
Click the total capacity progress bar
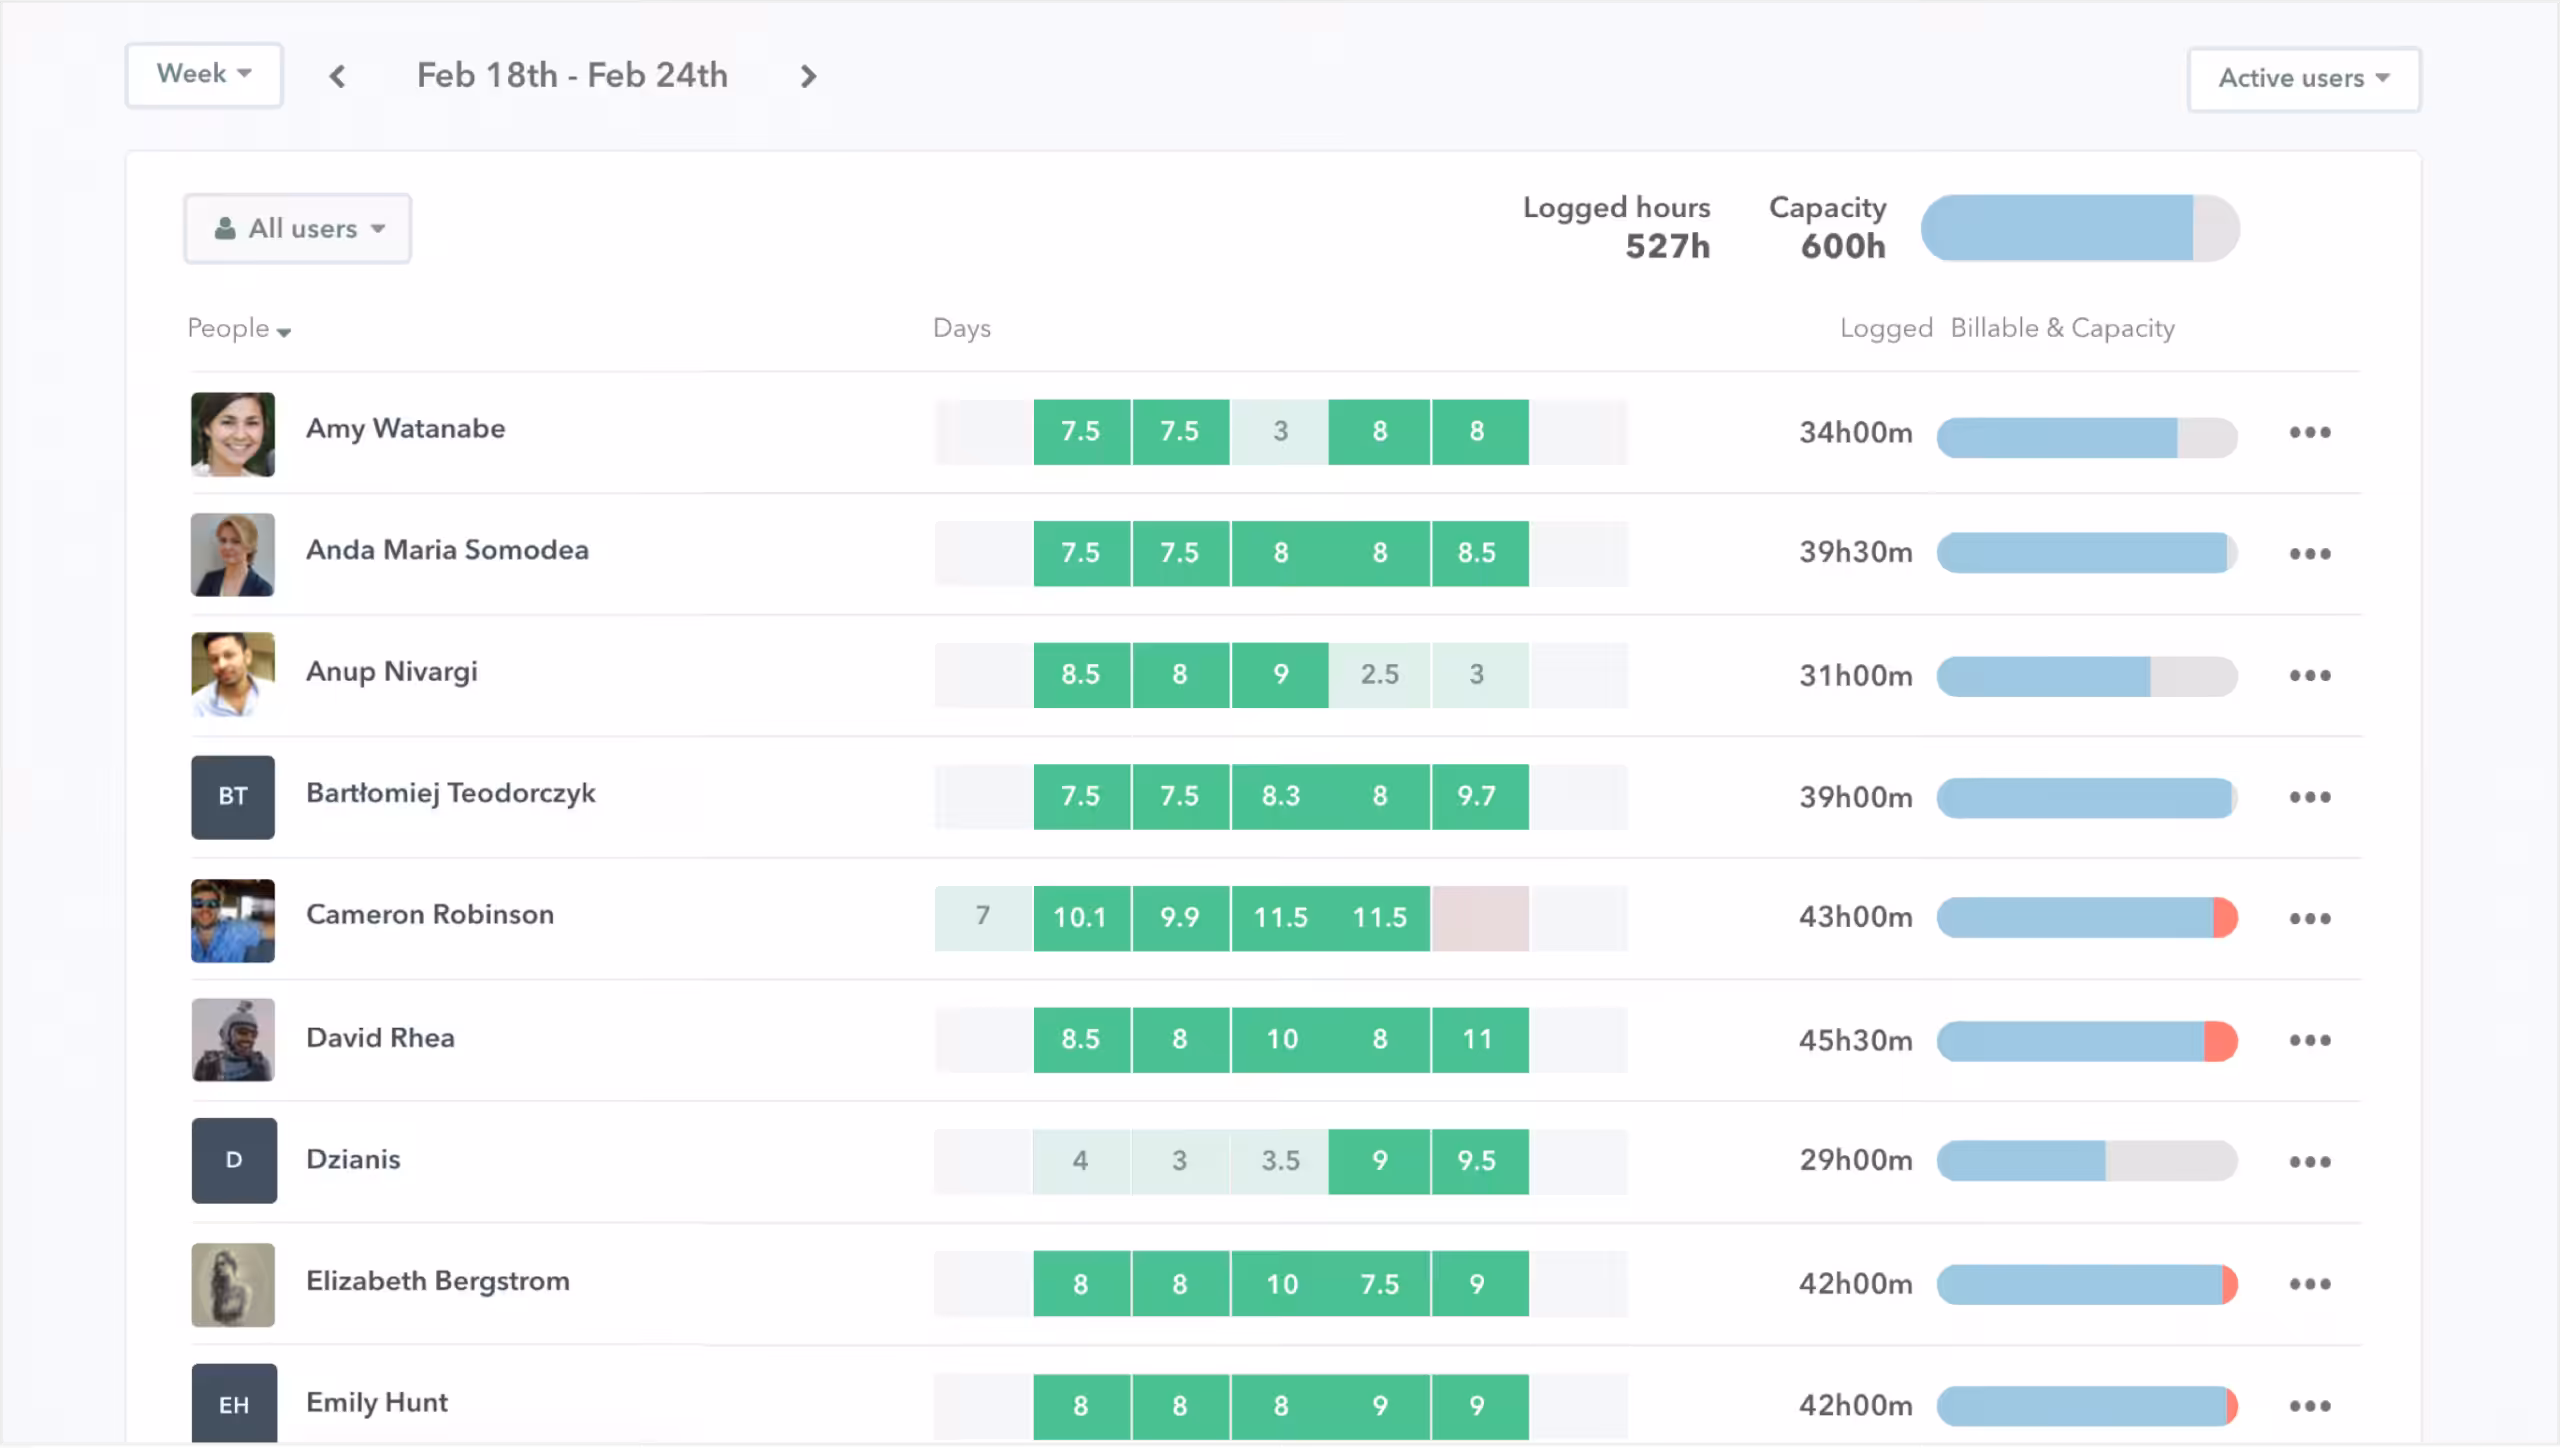click(2079, 228)
